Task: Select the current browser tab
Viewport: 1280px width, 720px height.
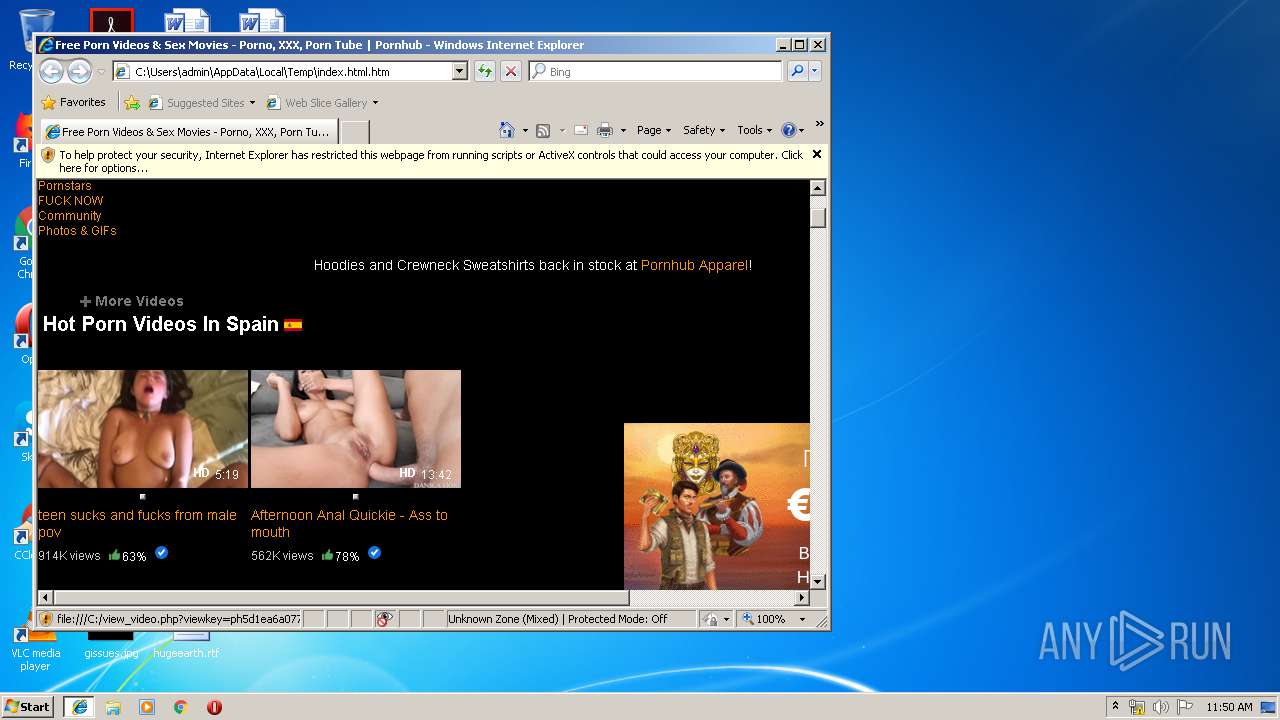Action: [x=188, y=132]
